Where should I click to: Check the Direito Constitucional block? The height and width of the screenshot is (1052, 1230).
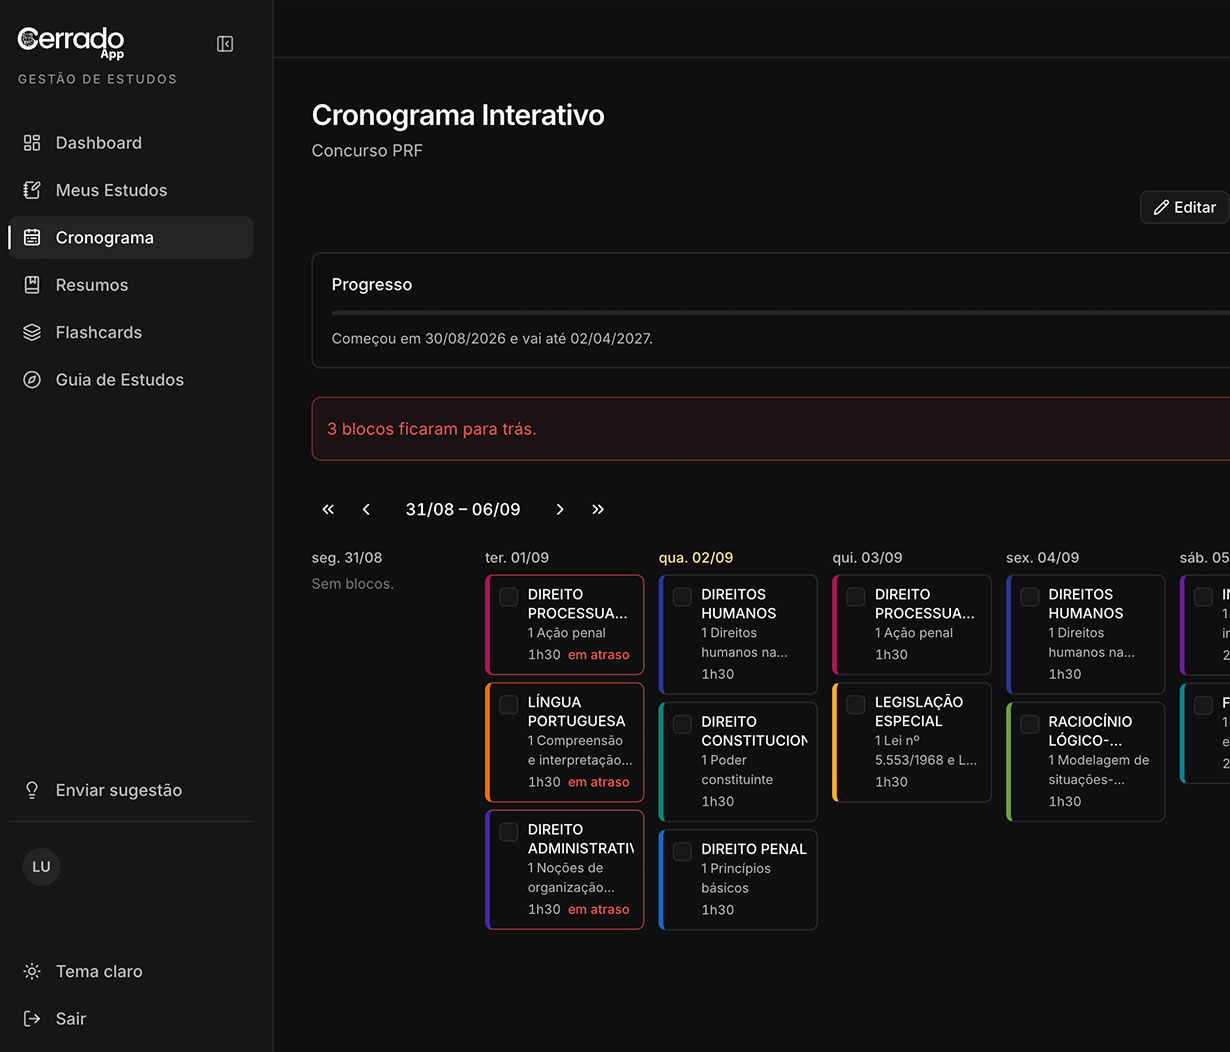click(682, 723)
